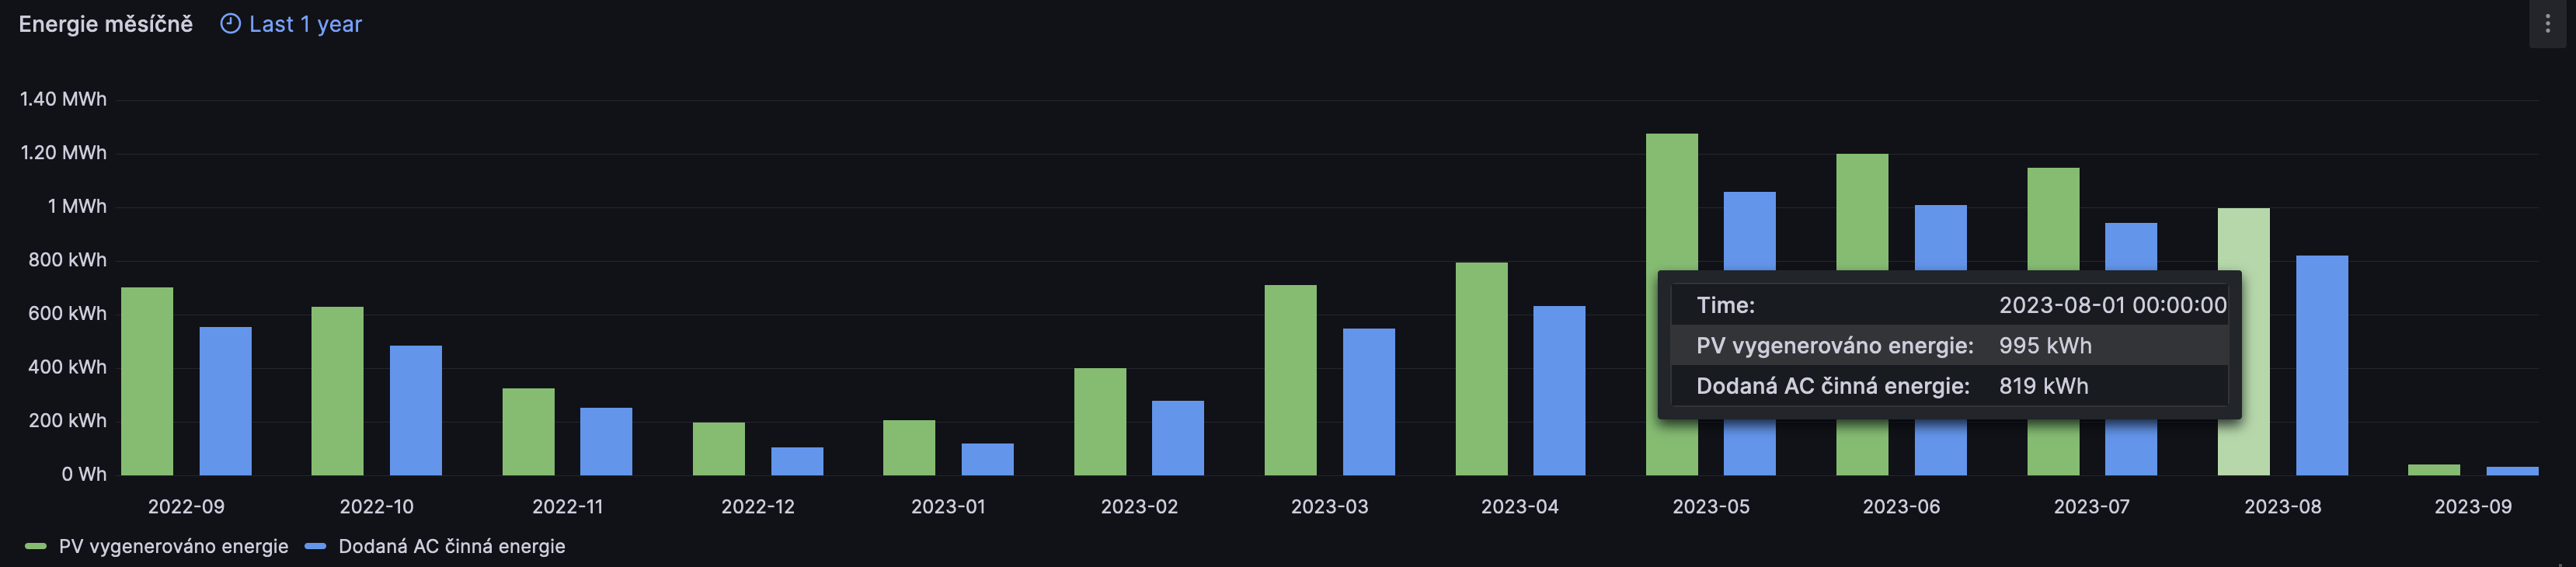The height and width of the screenshot is (567, 2576).
Task: Select the blue AC bar for 2023-07
Action: pos(2131,246)
